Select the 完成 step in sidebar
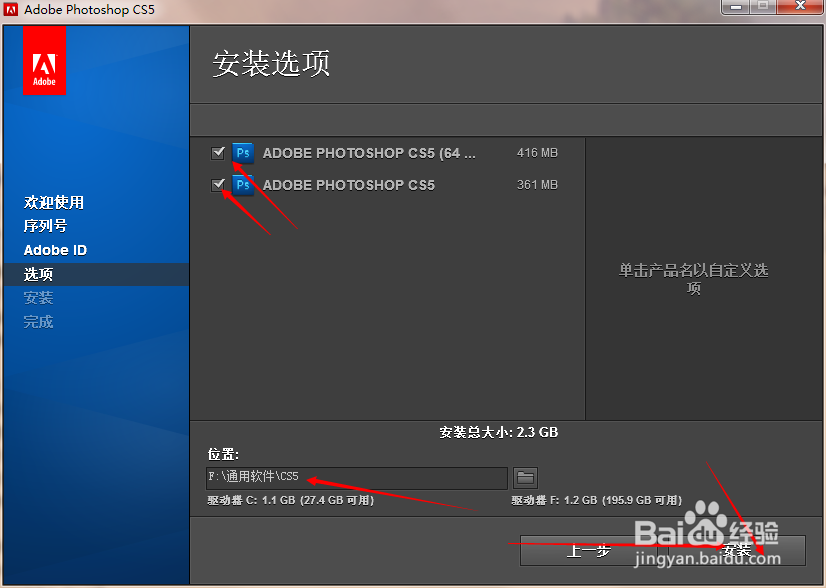This screenshot has height=588, width=826. coord(38,322)
